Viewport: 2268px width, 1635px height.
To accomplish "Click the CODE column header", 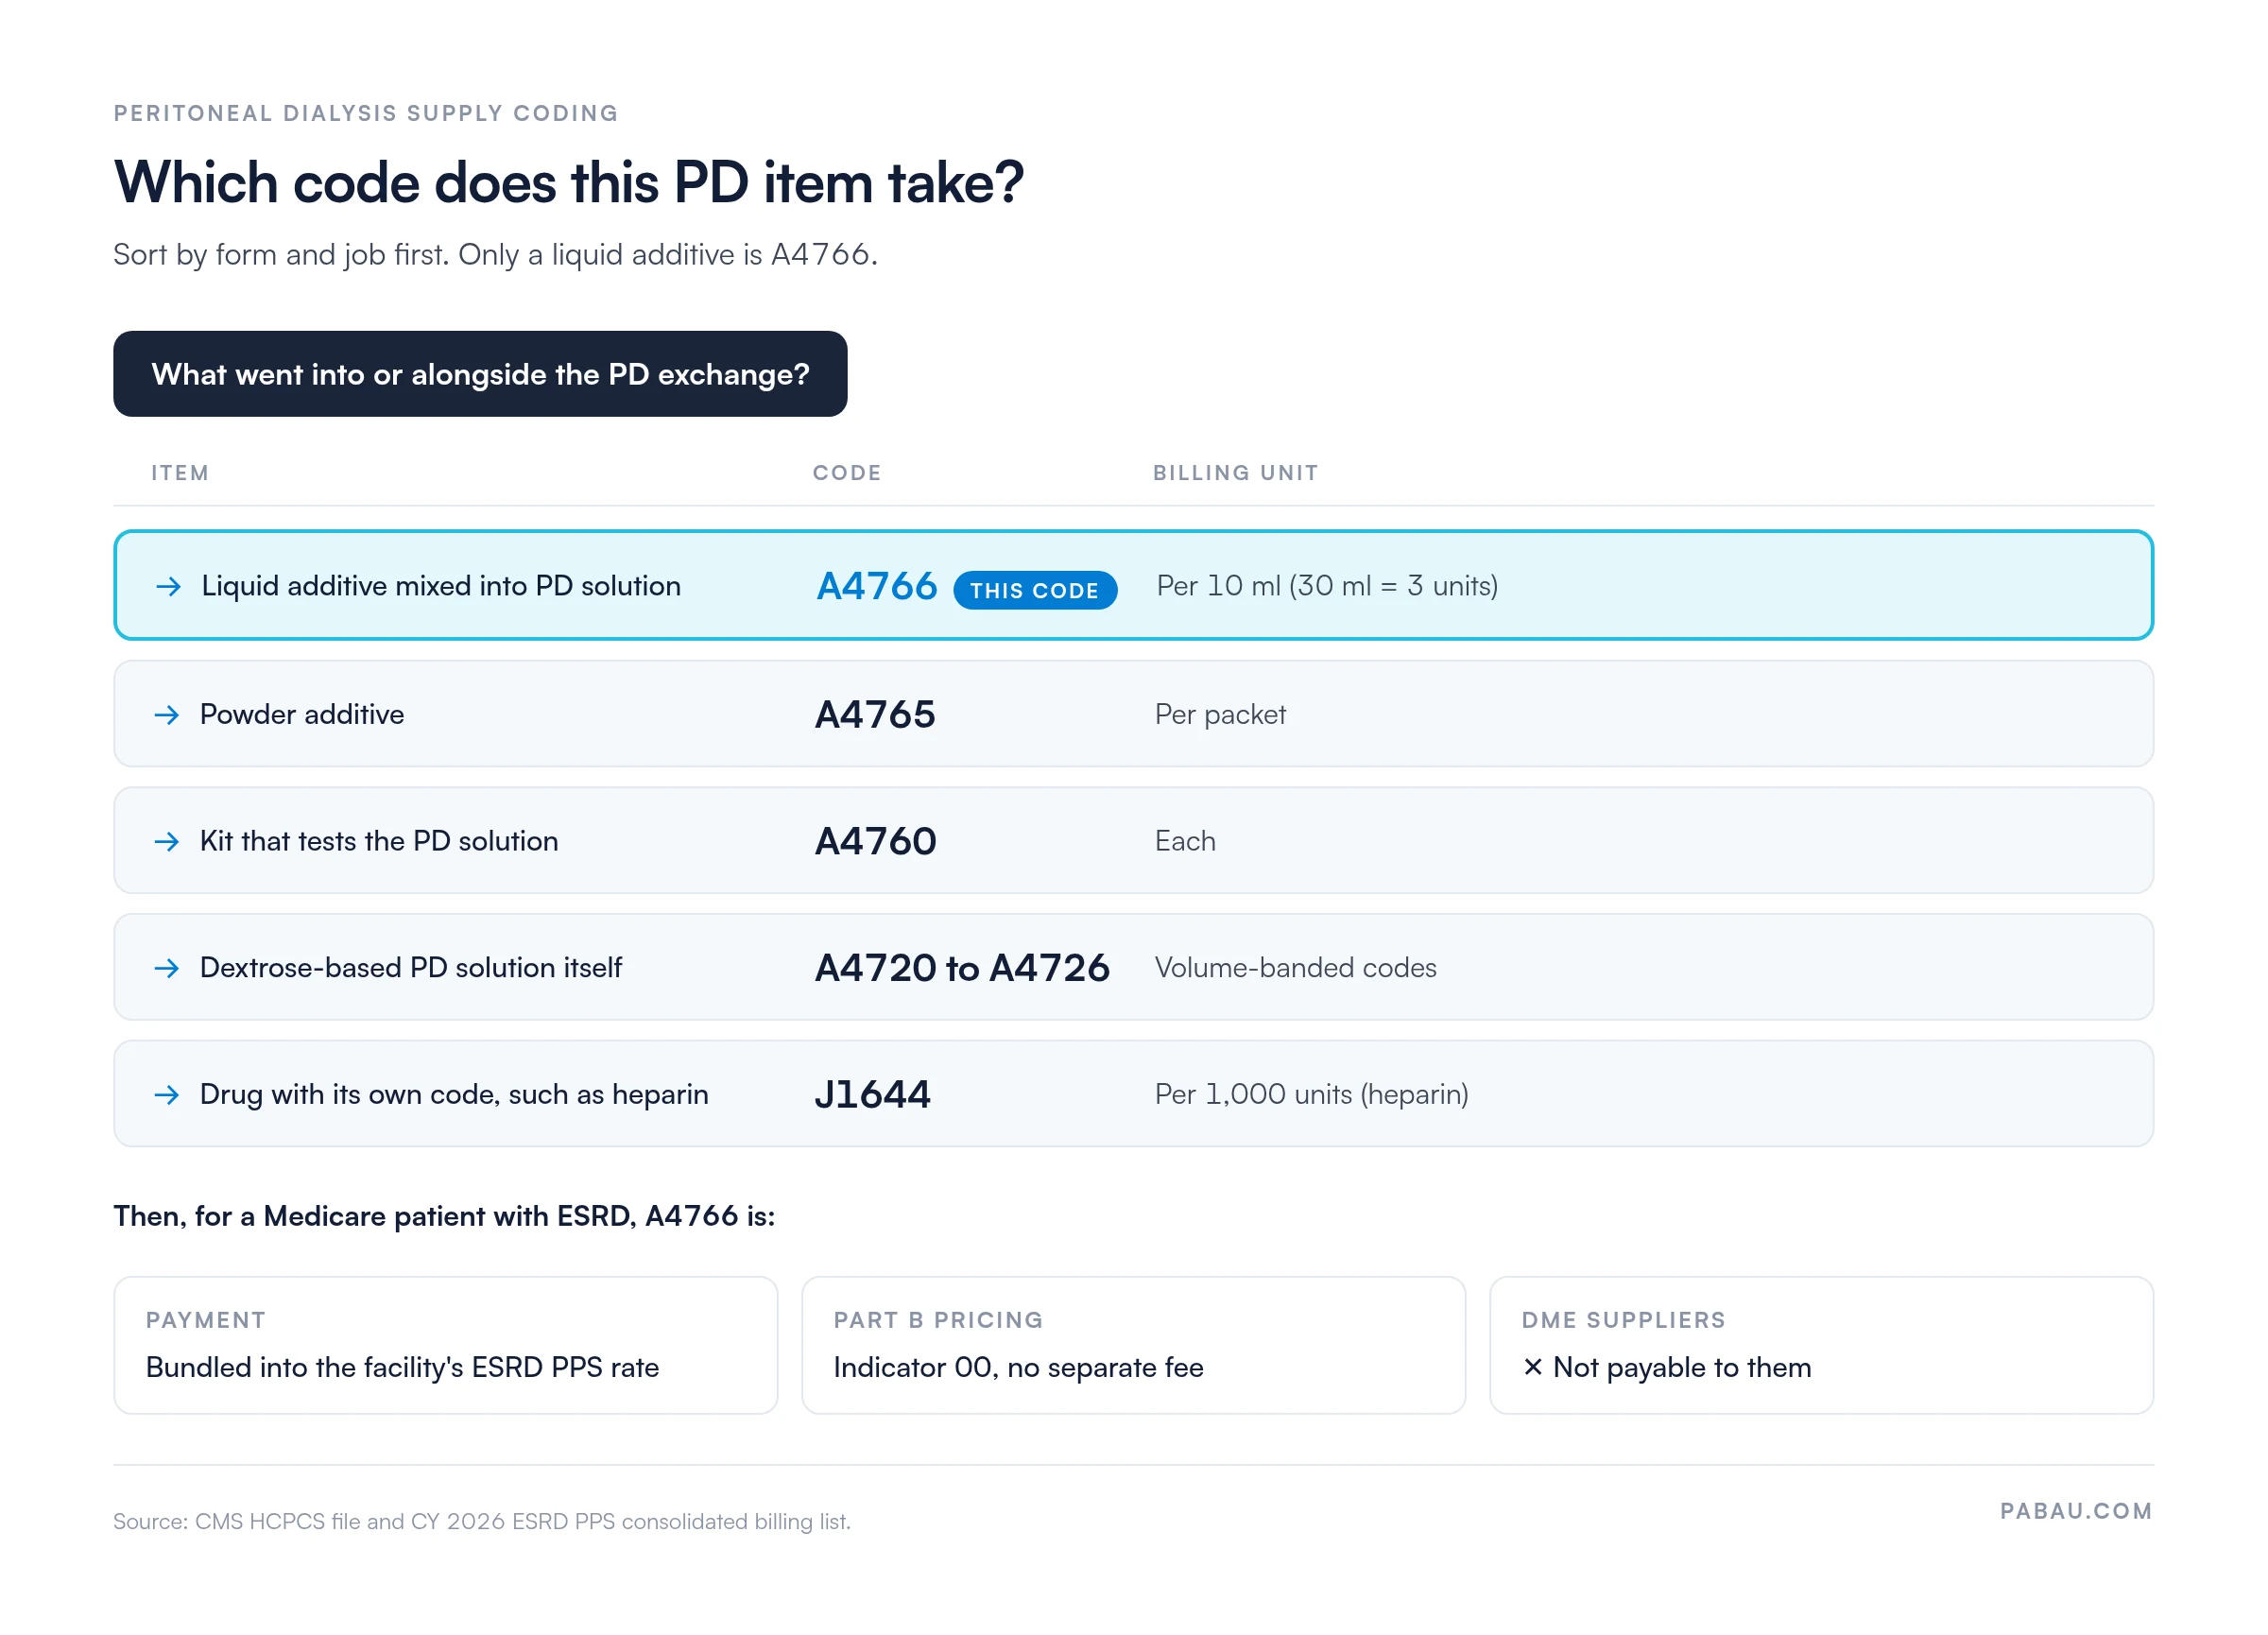I will click(847, 473).
